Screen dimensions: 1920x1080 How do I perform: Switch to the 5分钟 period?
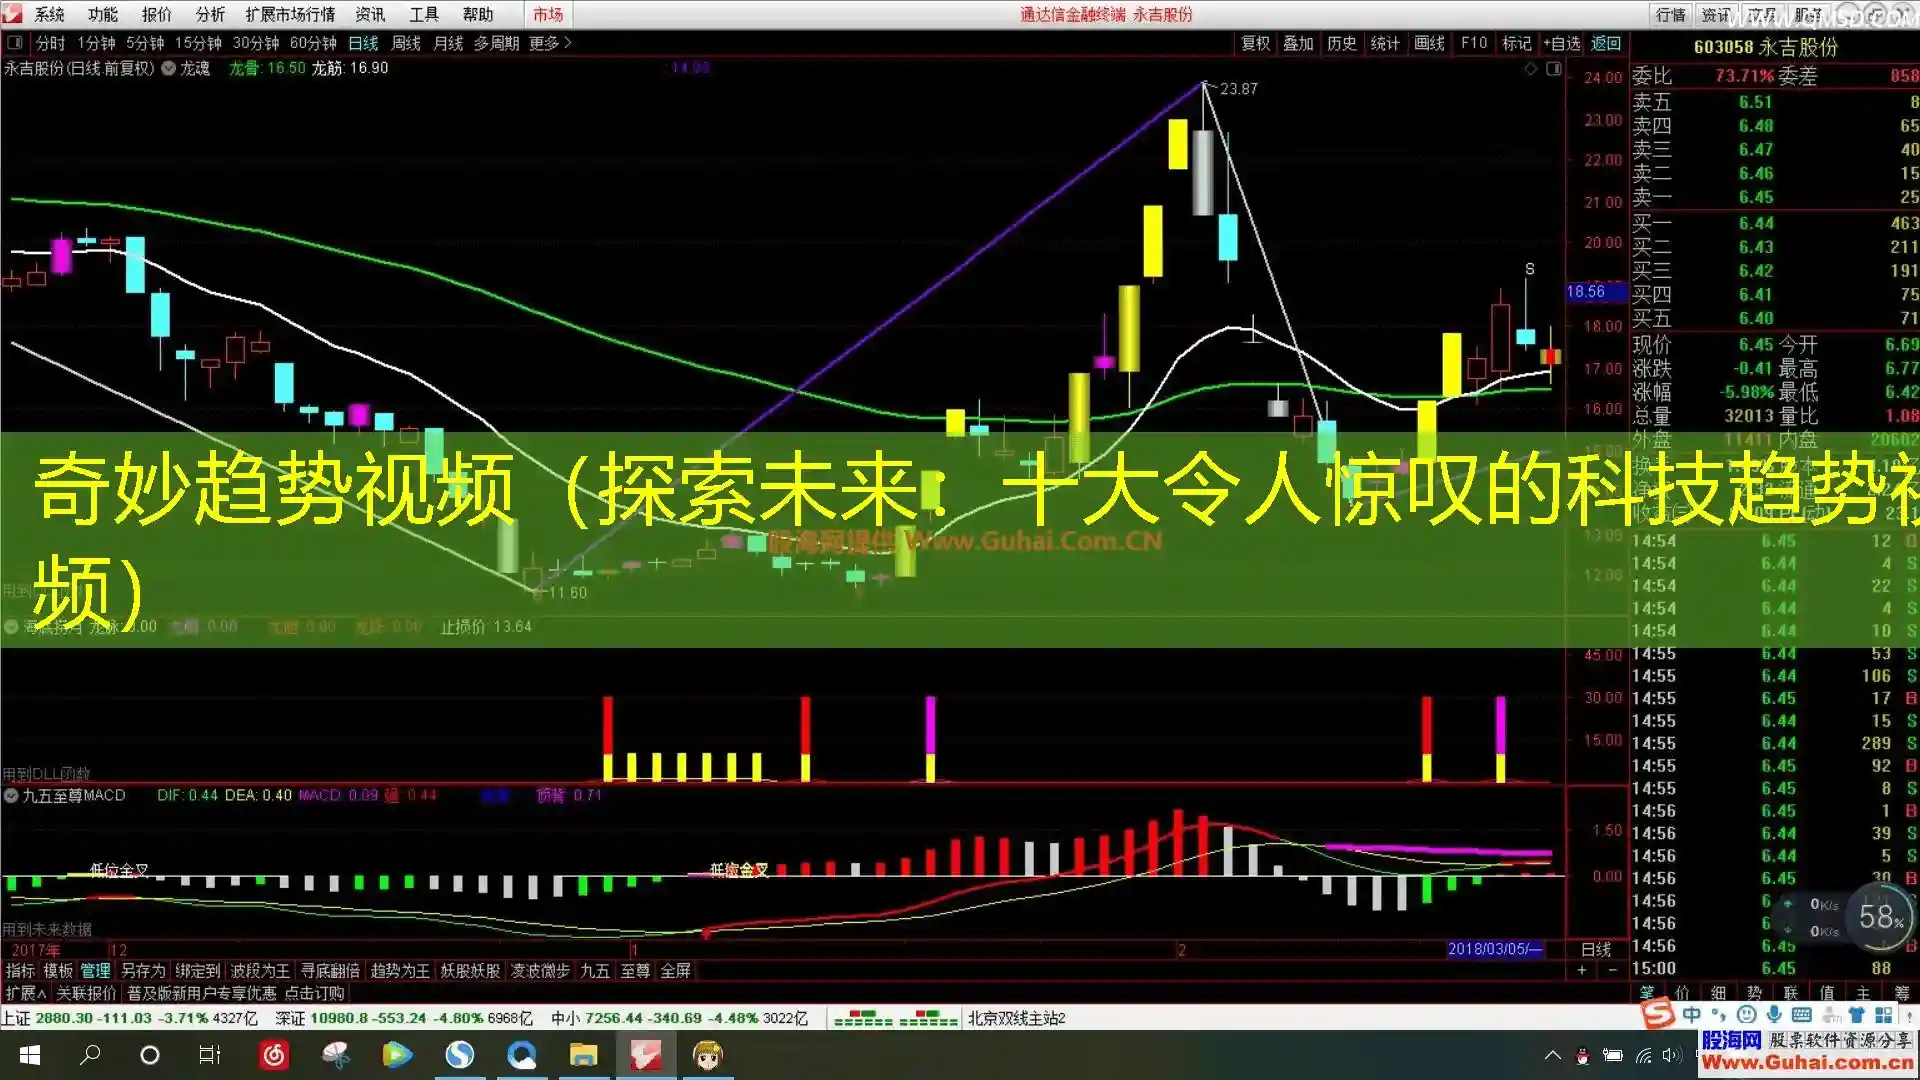coord(145,43)
